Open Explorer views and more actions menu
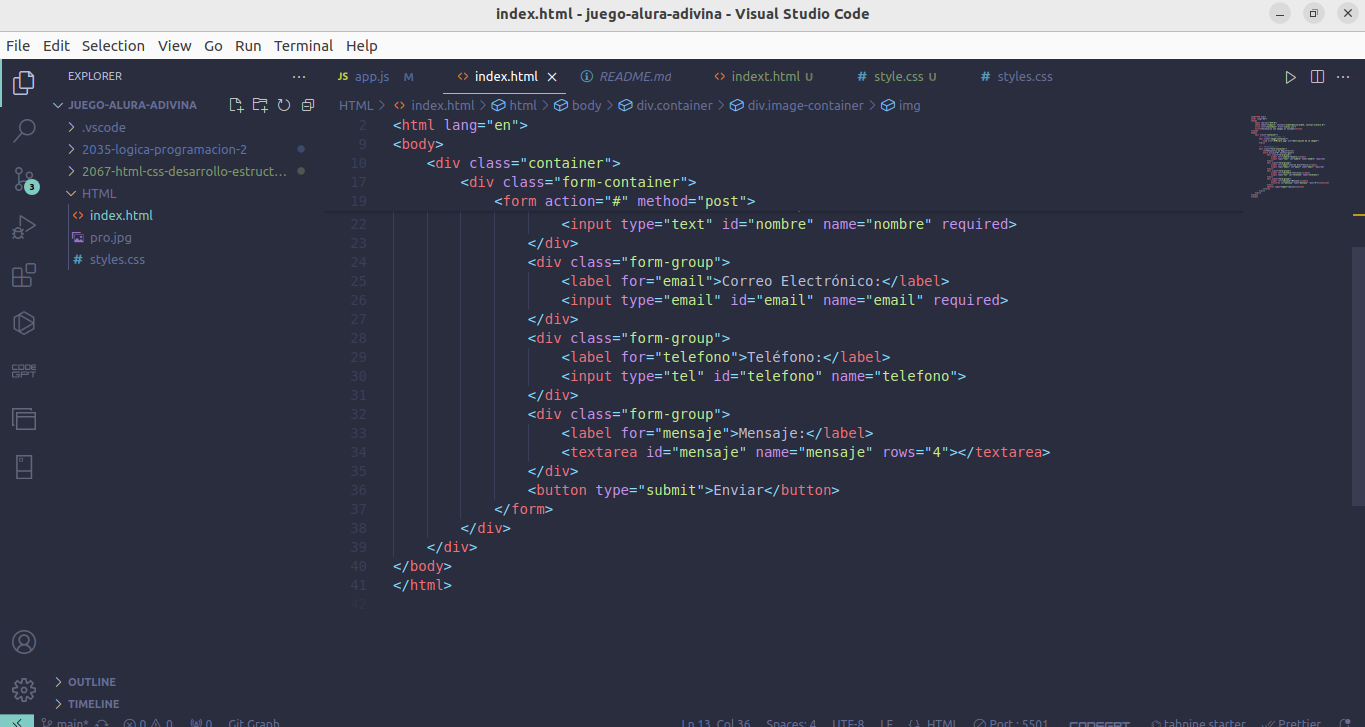Viewport: 1365px width, 727px height. pos(299,76)
